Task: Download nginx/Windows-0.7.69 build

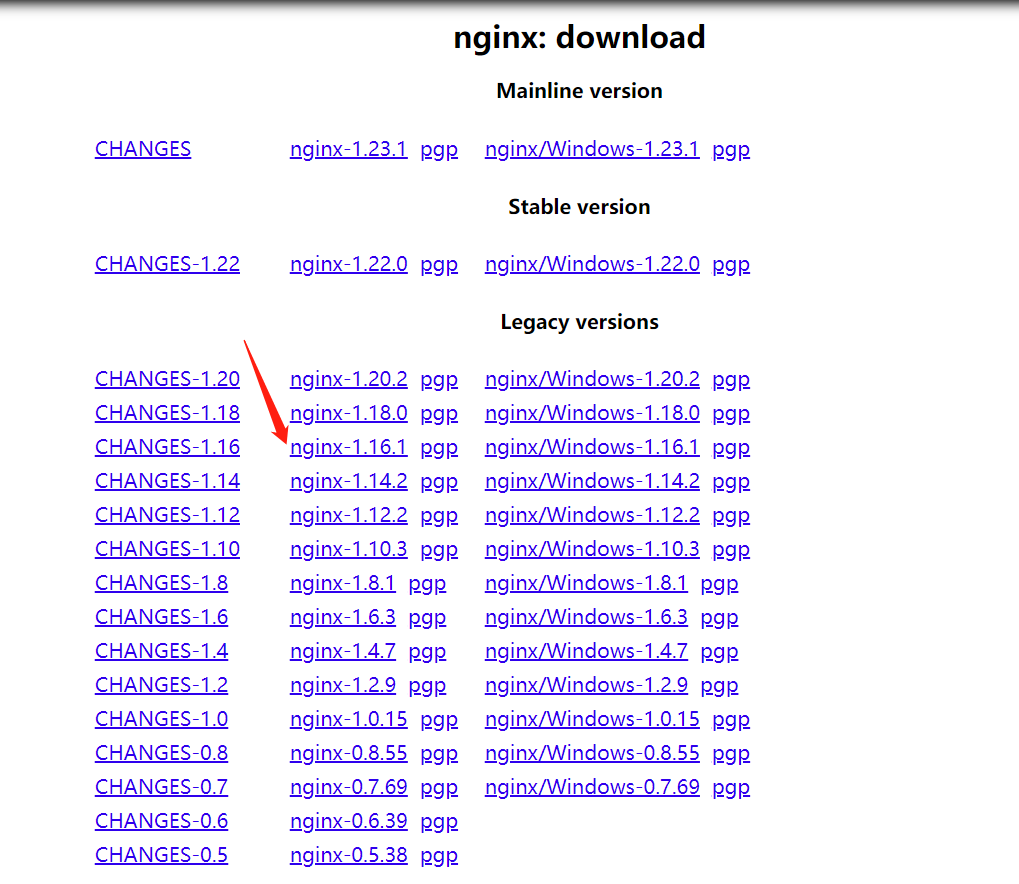Action: coord(592,786)
